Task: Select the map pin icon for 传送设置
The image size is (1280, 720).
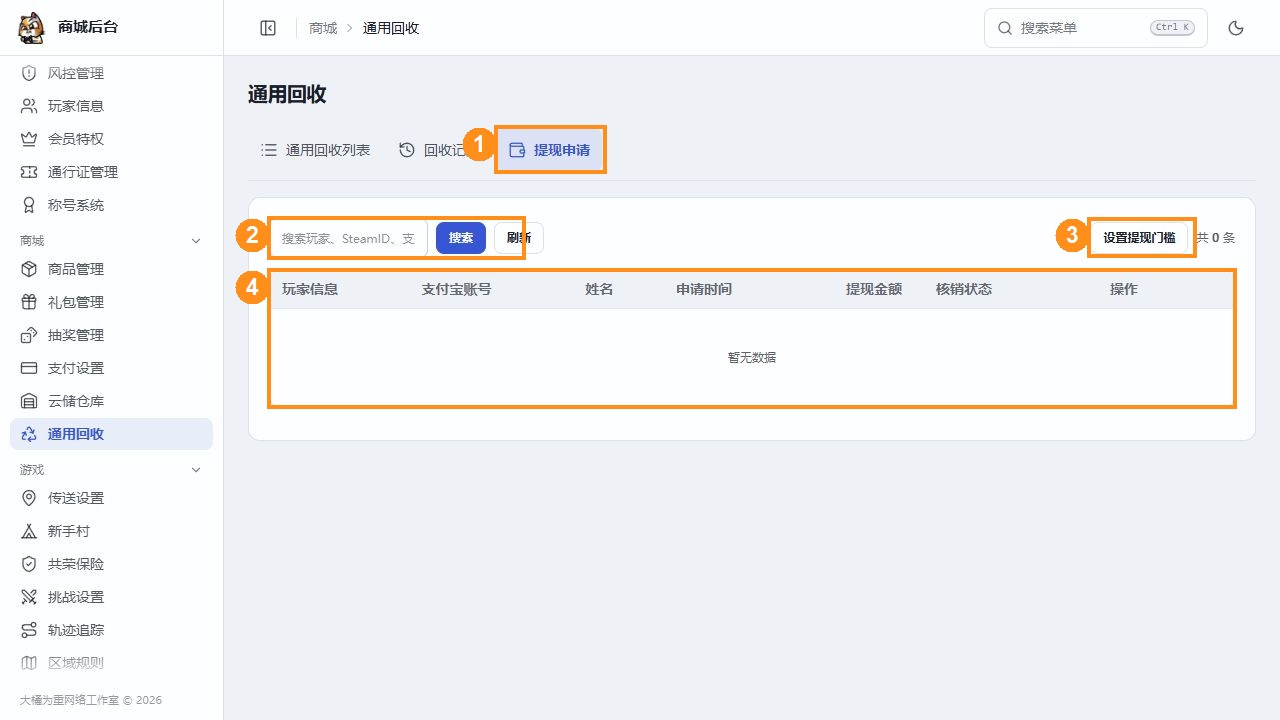Action: tap(29, 498)
